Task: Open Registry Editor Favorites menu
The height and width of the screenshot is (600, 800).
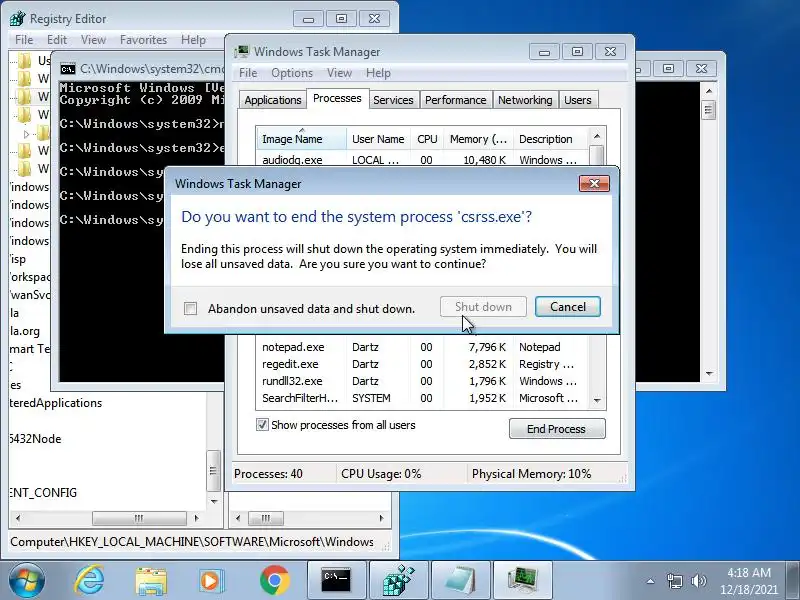Action: coord(143,40)
